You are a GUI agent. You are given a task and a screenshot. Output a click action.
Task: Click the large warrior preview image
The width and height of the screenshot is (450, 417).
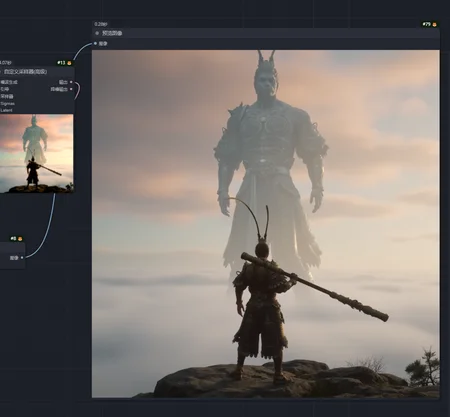pyautogui.click(x=266, y=224)
